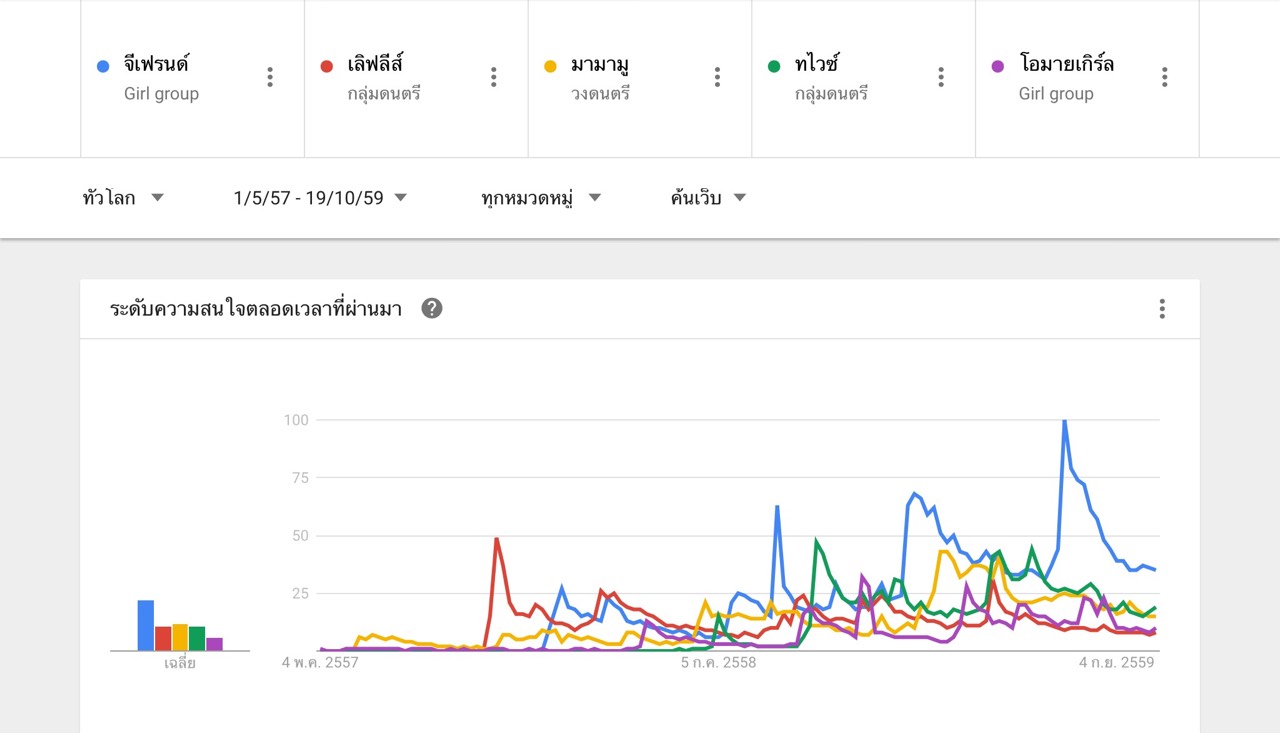
Task: Click the ระดับความสนใจตลอดเวลาที่ผ่านมา heading
Action: coord(256,309)
